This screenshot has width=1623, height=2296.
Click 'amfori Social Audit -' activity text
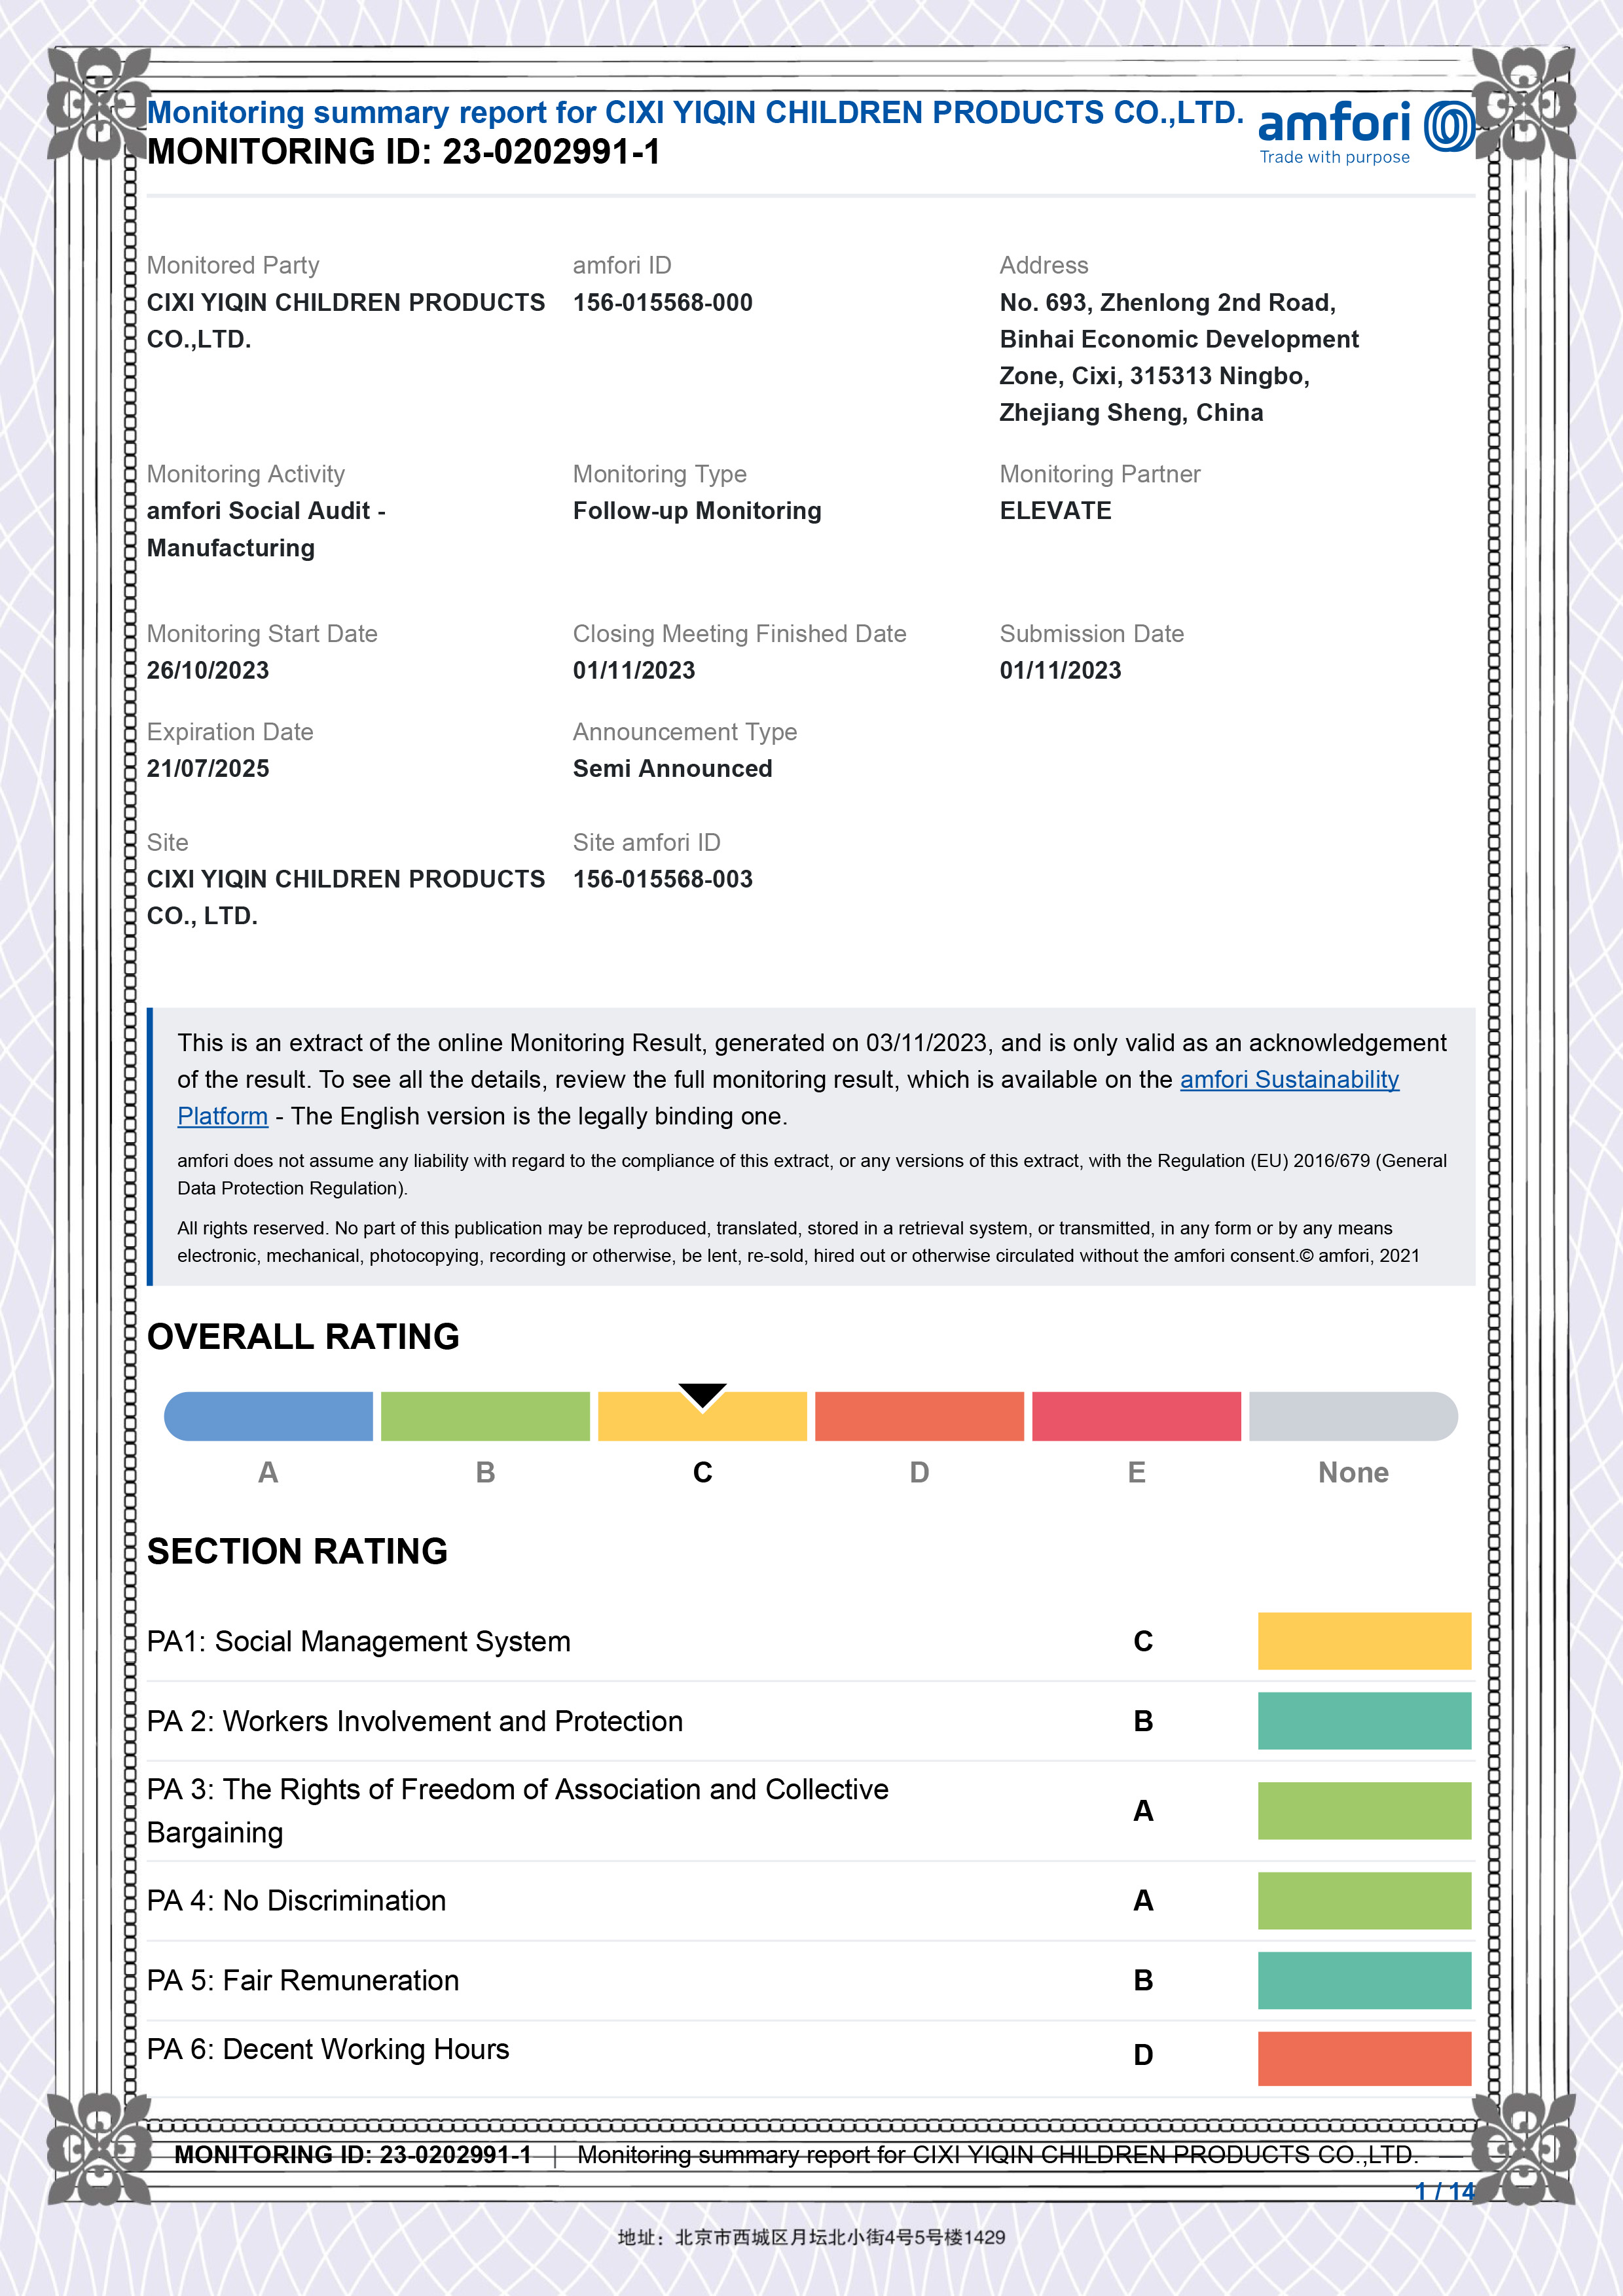266,511
